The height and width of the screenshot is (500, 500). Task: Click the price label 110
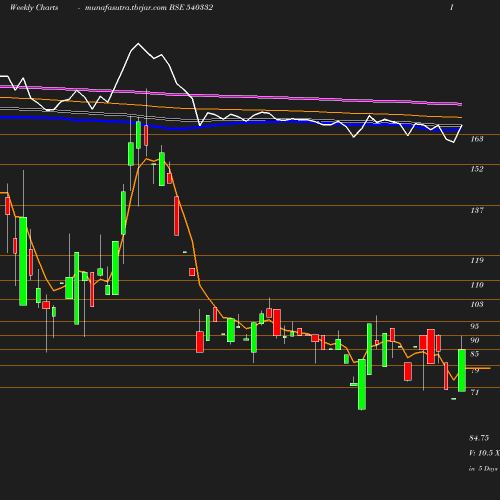tap(477, 285)
